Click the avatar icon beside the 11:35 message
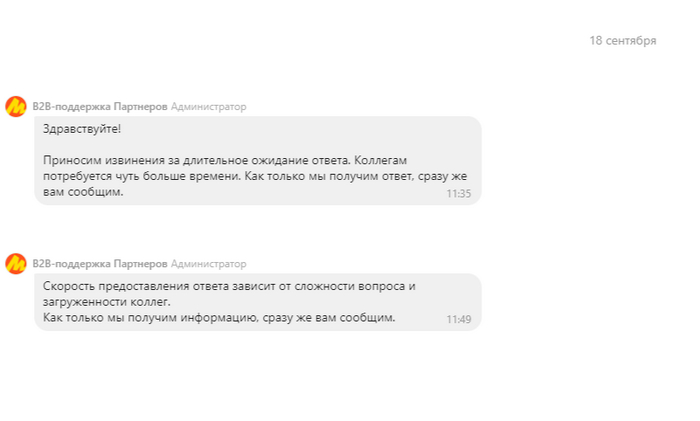This screenshot has width=700, height=421. [x=16, y=107]
